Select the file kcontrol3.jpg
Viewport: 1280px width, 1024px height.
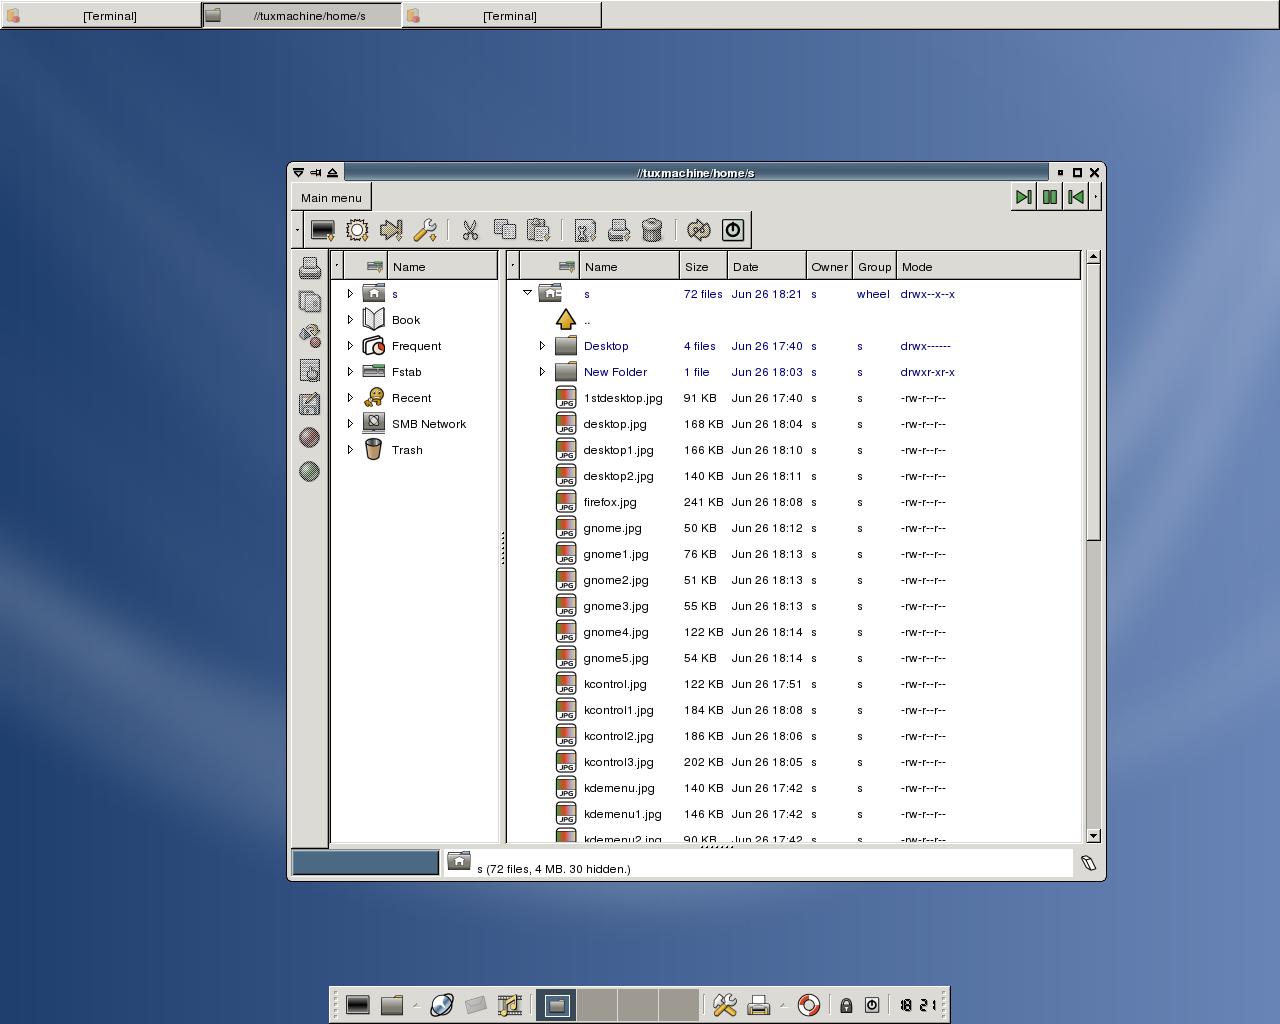coord(618,762)
